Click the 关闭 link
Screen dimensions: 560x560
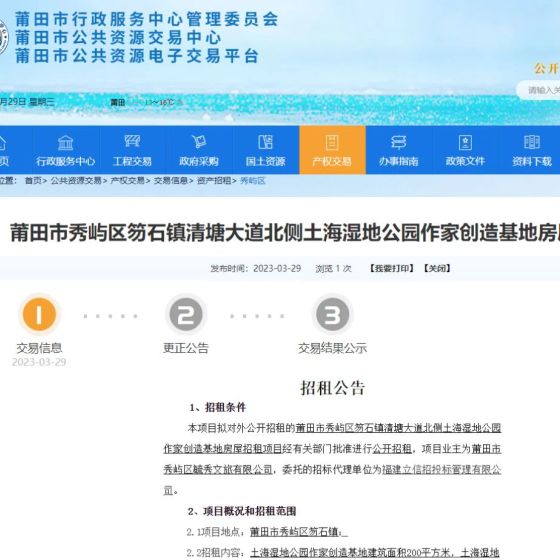click(x=437, y=268)
